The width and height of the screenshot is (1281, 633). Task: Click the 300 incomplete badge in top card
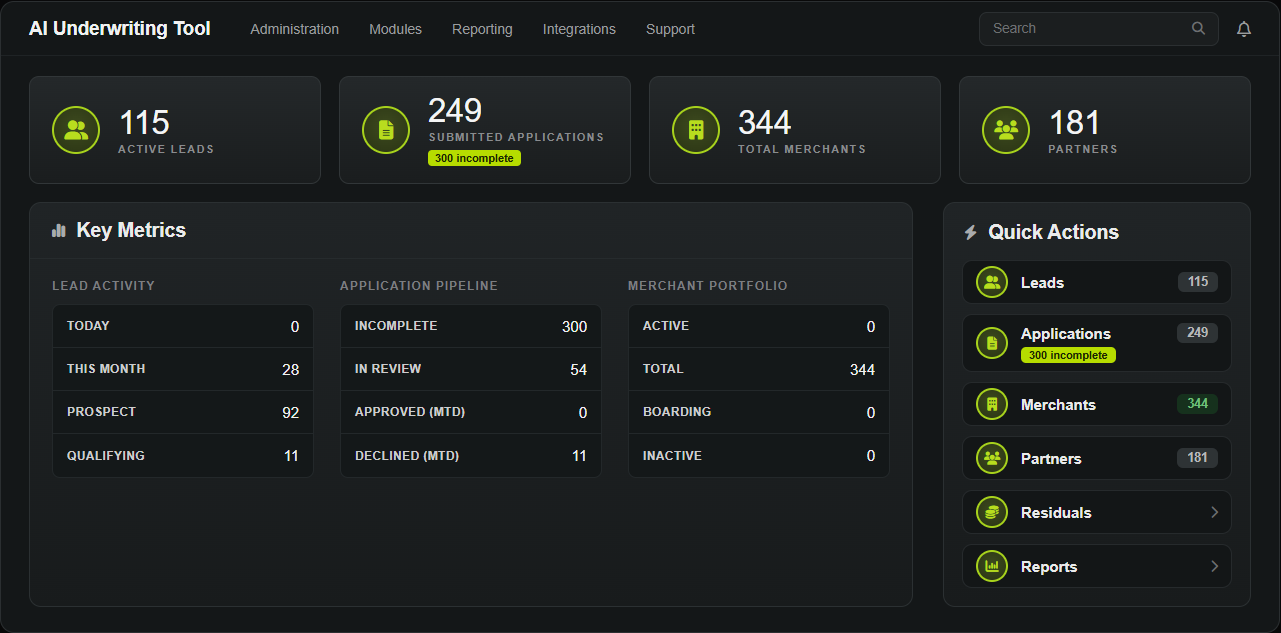click(474, 158)
